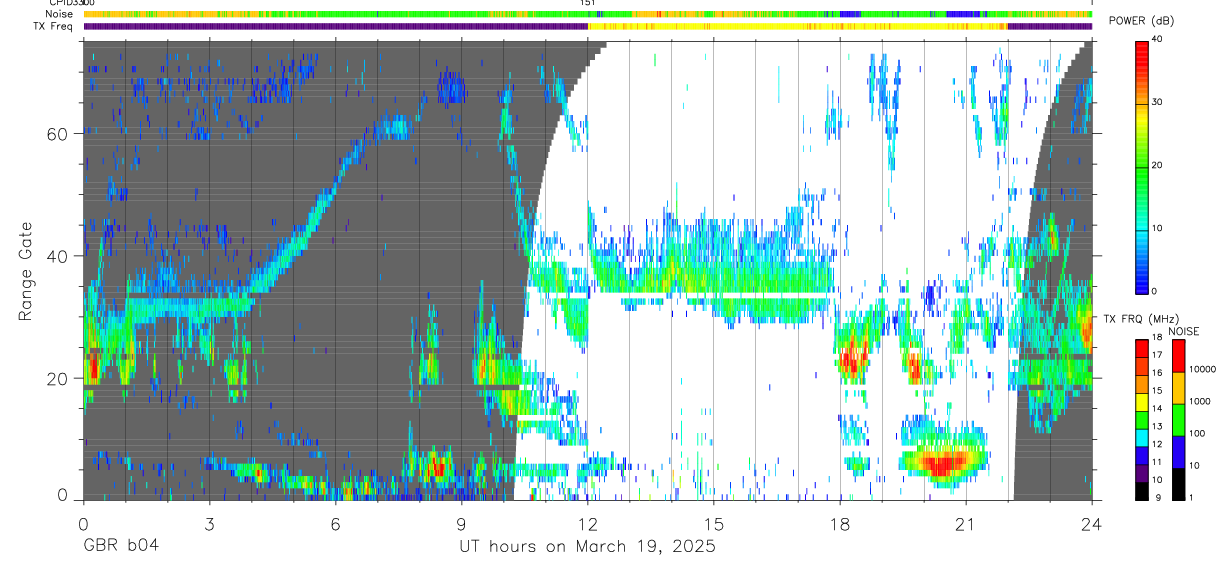Click the 3 hour tick label
Image resolution: width=1228 pixels, height=567 pixels.
point(209,523)
